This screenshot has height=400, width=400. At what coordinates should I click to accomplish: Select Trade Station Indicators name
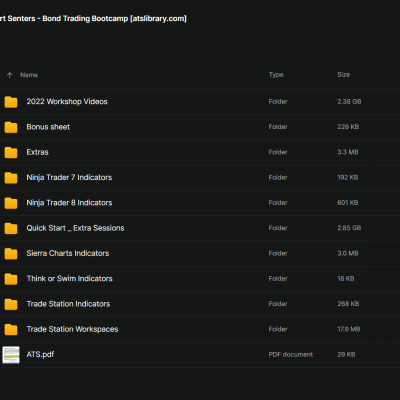(68, 304)
